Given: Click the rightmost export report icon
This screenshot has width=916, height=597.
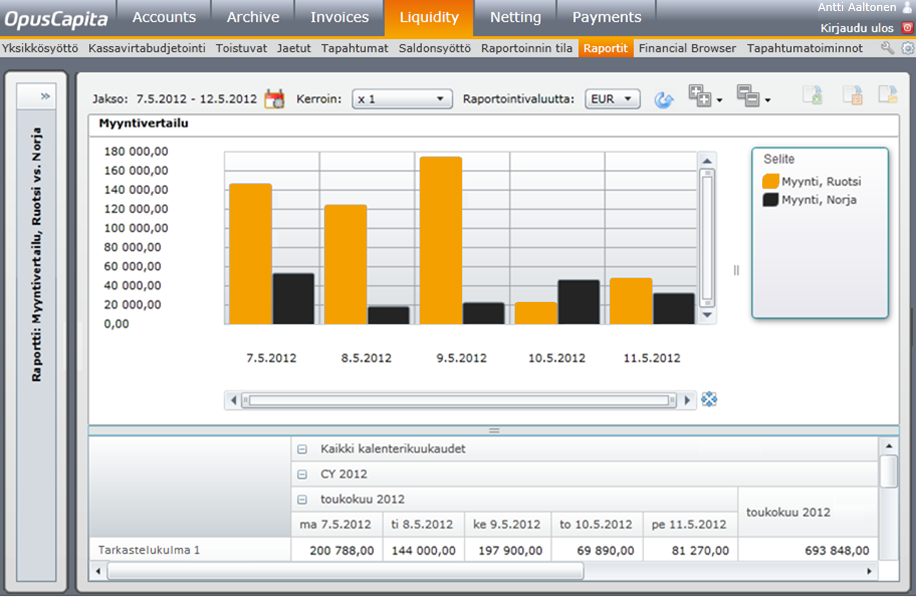Looking at the screenshot, I should tap(887, 95).
